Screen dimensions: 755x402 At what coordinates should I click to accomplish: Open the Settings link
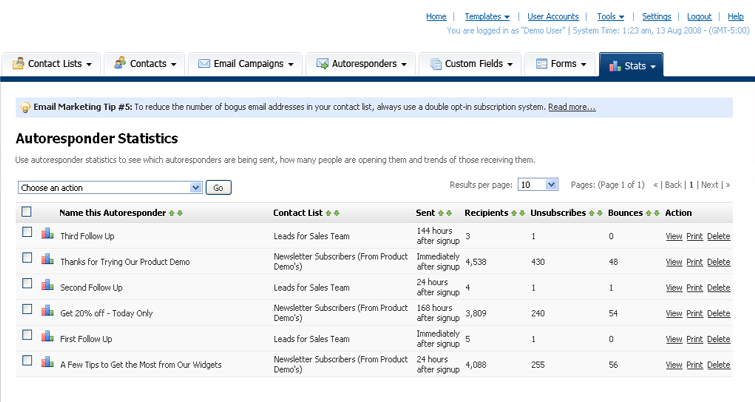(656, 16)
